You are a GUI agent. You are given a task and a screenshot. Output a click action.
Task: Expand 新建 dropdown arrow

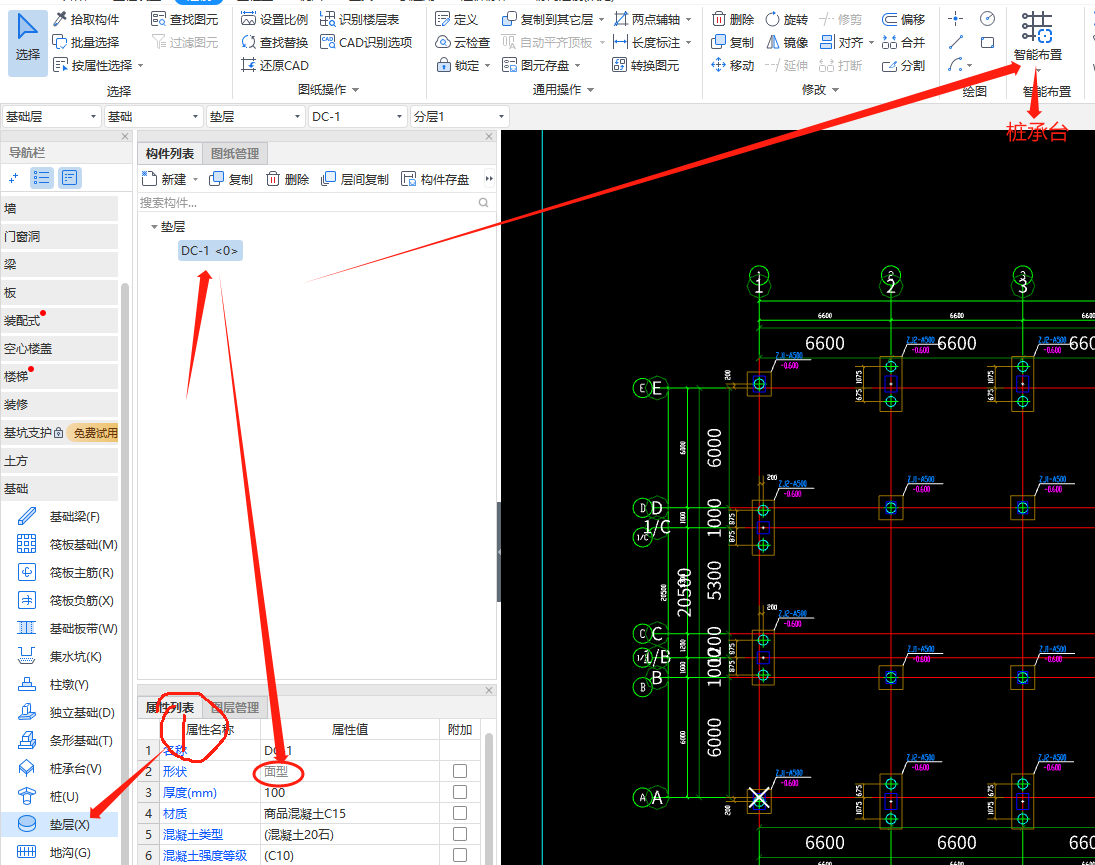(x=196, y=180)
